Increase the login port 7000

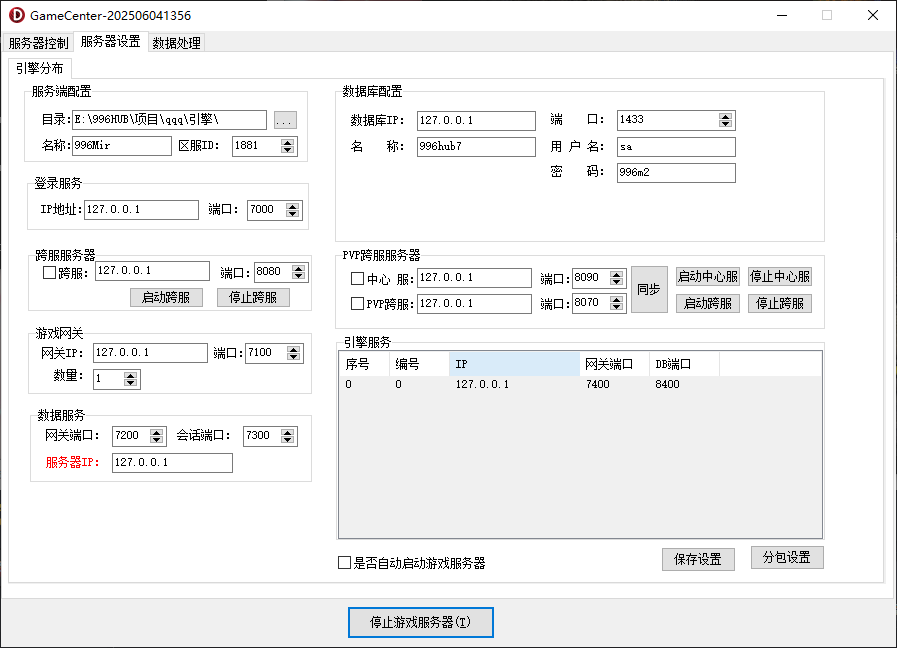tap(293, 206)
